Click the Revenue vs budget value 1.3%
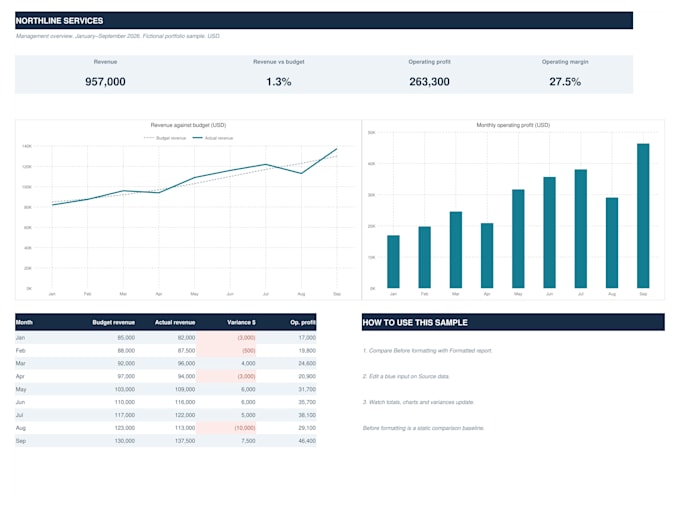Image resolution: width=680 pixels, height=510 pixels. point(279,82)
